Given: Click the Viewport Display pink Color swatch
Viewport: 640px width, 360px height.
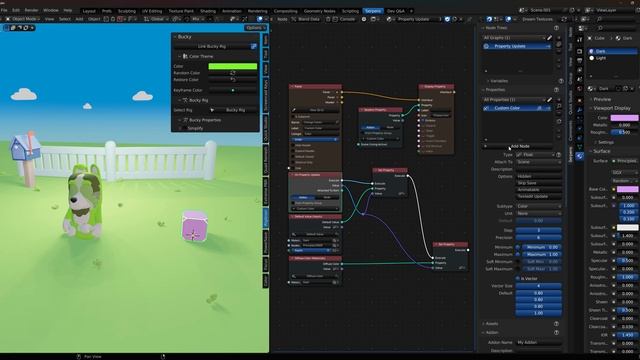Looking at the screenshot, I should [x=624, y=118].
